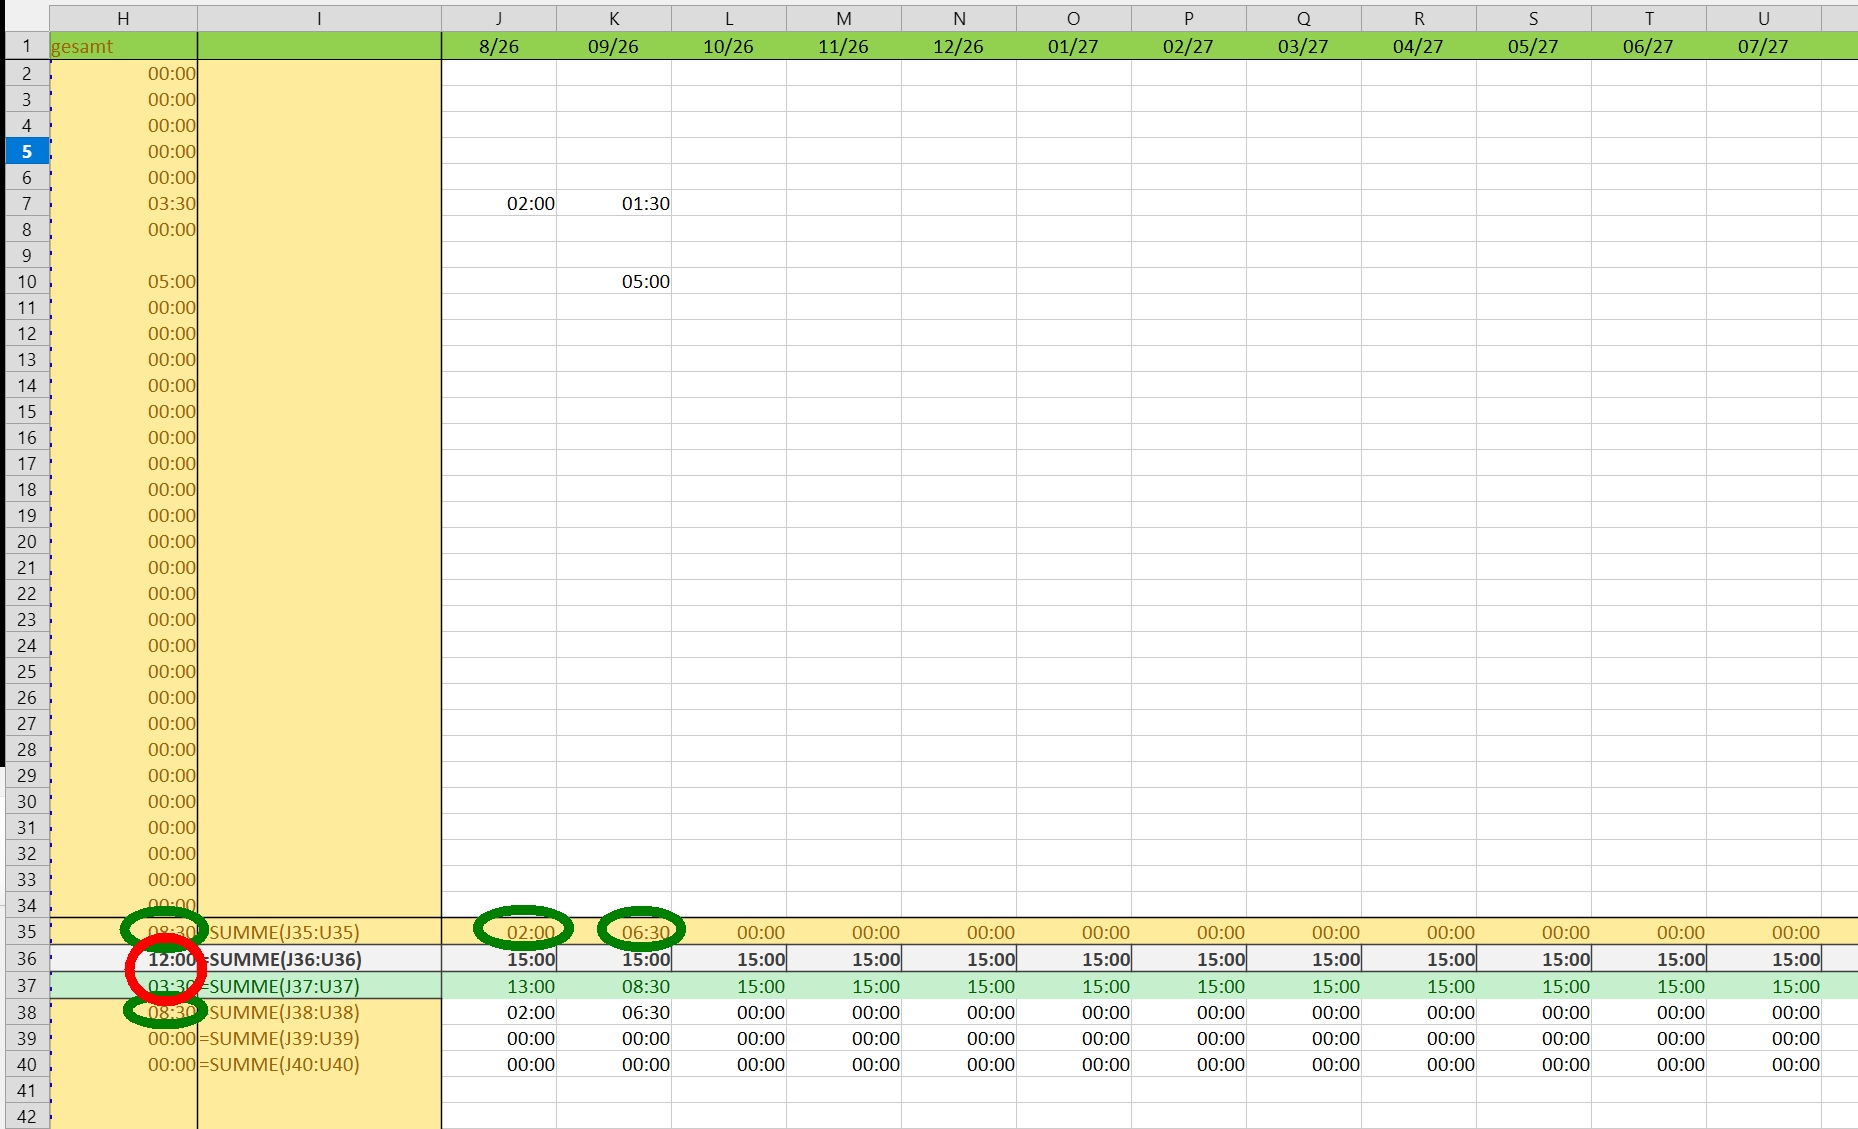1858x1129 pixels.
Task: Select cell K35 showing 06:30
Action: (x=614, y=932)
